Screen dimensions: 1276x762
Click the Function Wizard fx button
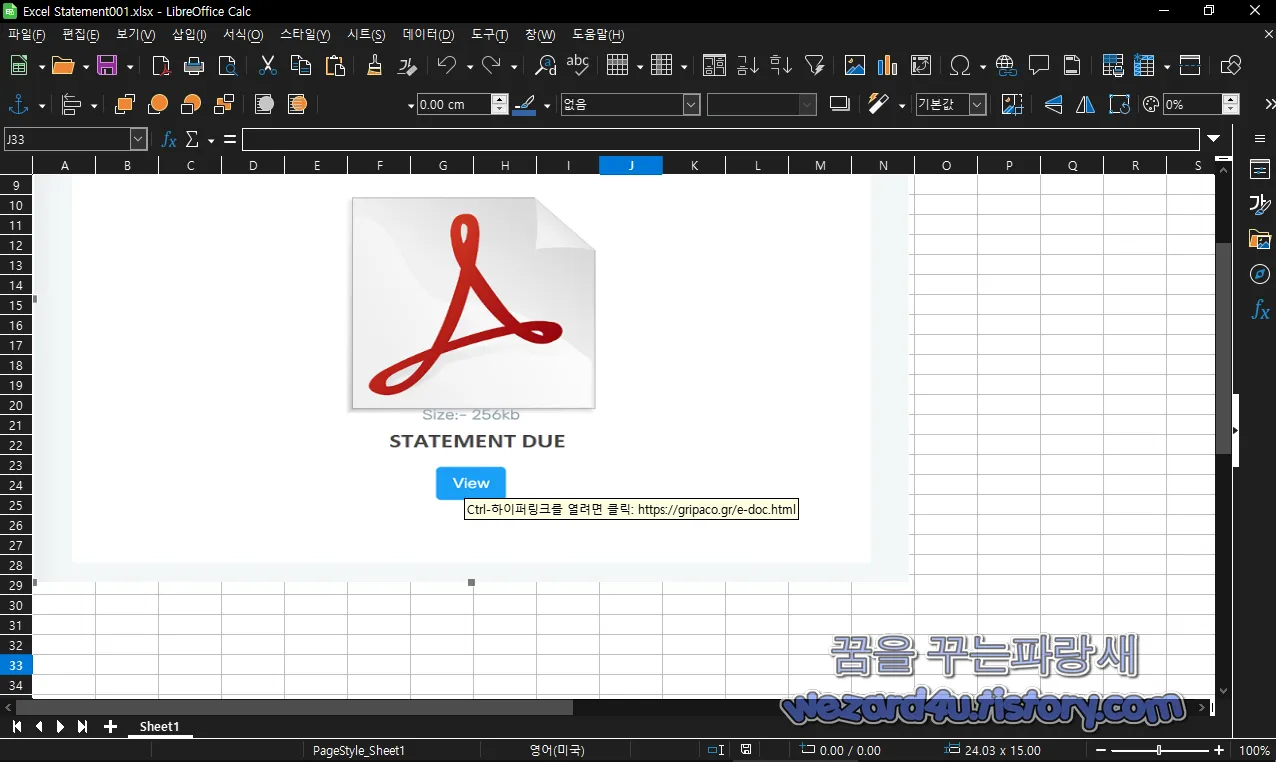(169, 140)
